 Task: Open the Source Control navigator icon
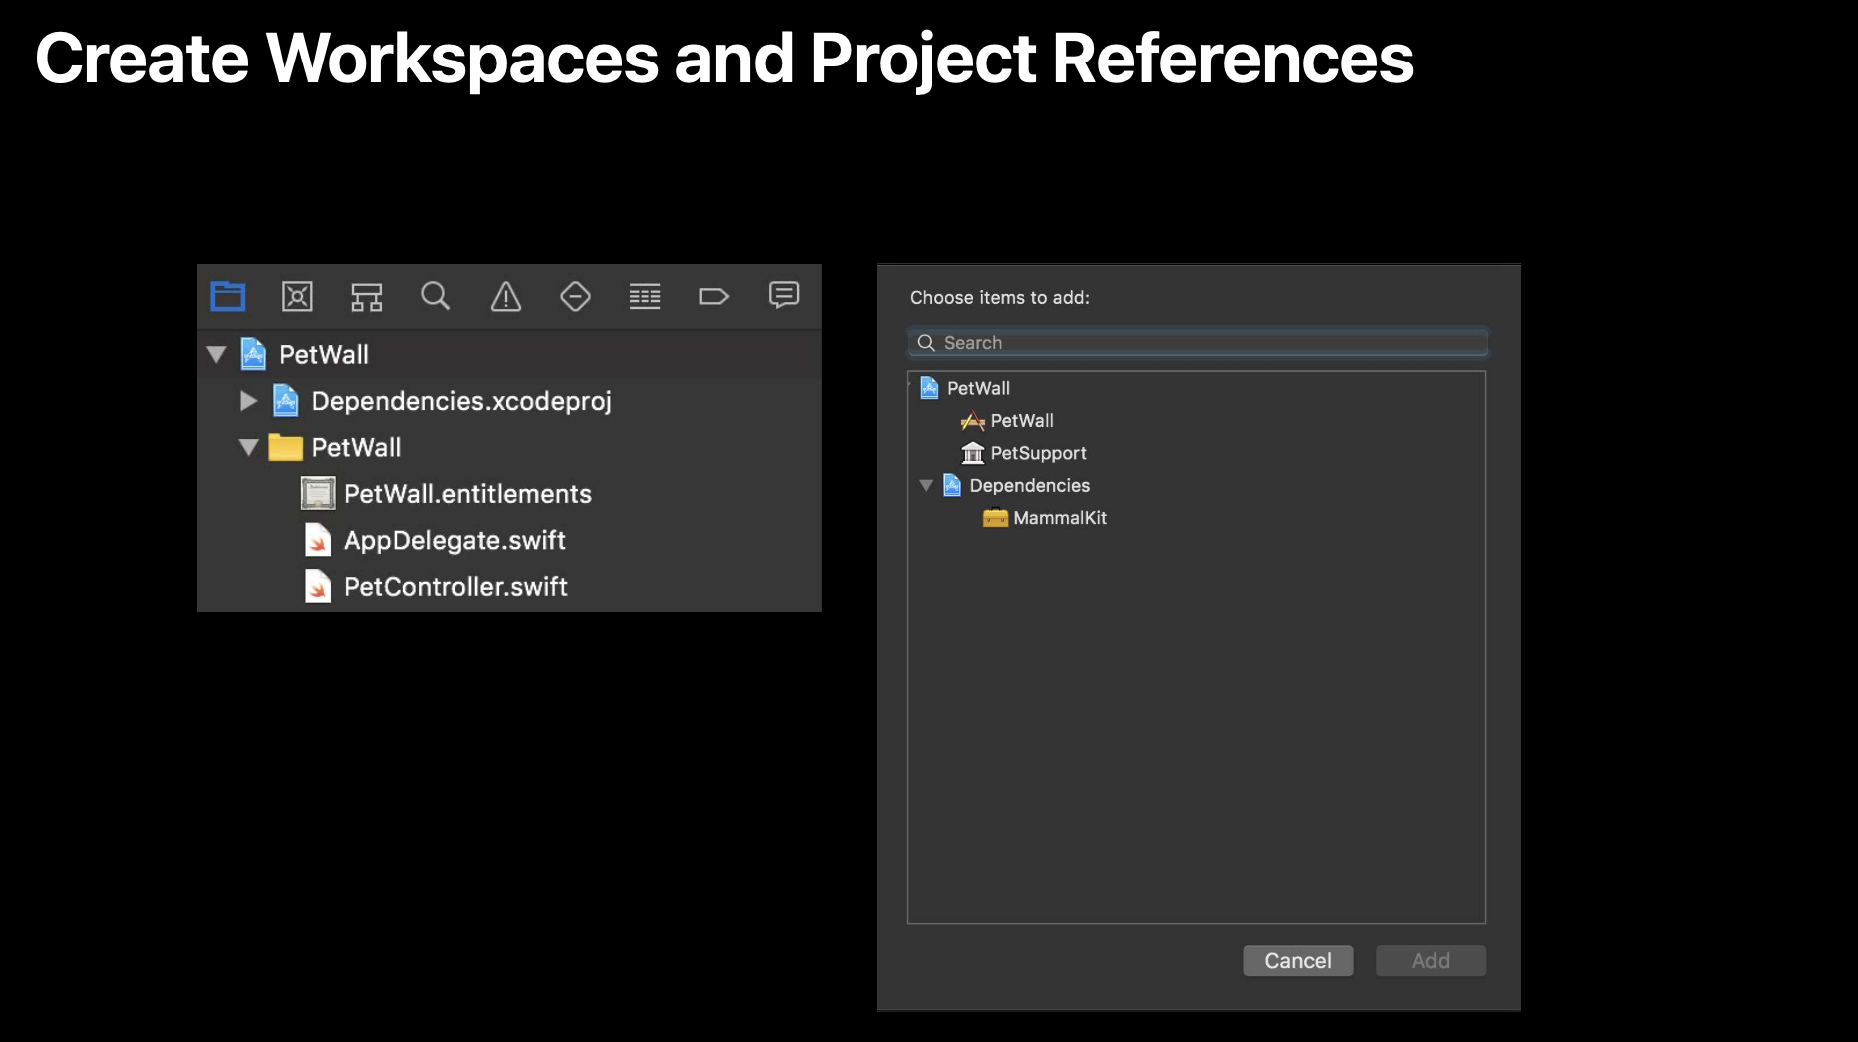pos(297,296)
